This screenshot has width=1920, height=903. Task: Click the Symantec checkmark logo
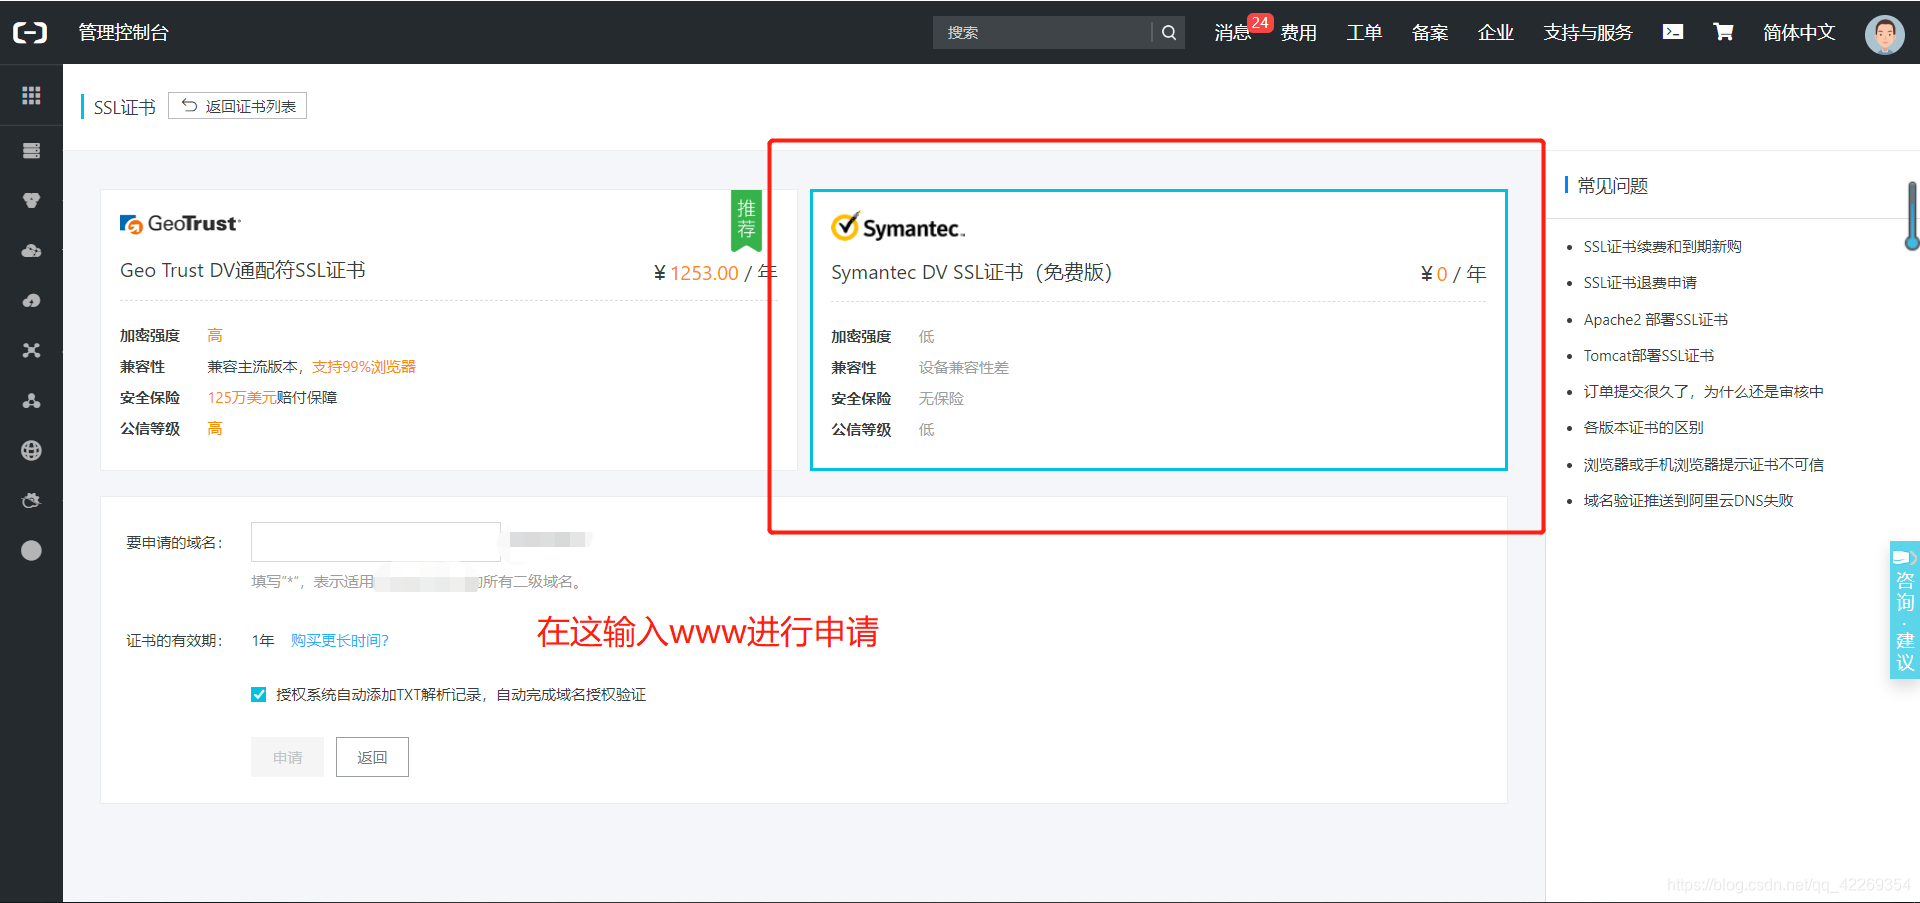tap(898, 227)
